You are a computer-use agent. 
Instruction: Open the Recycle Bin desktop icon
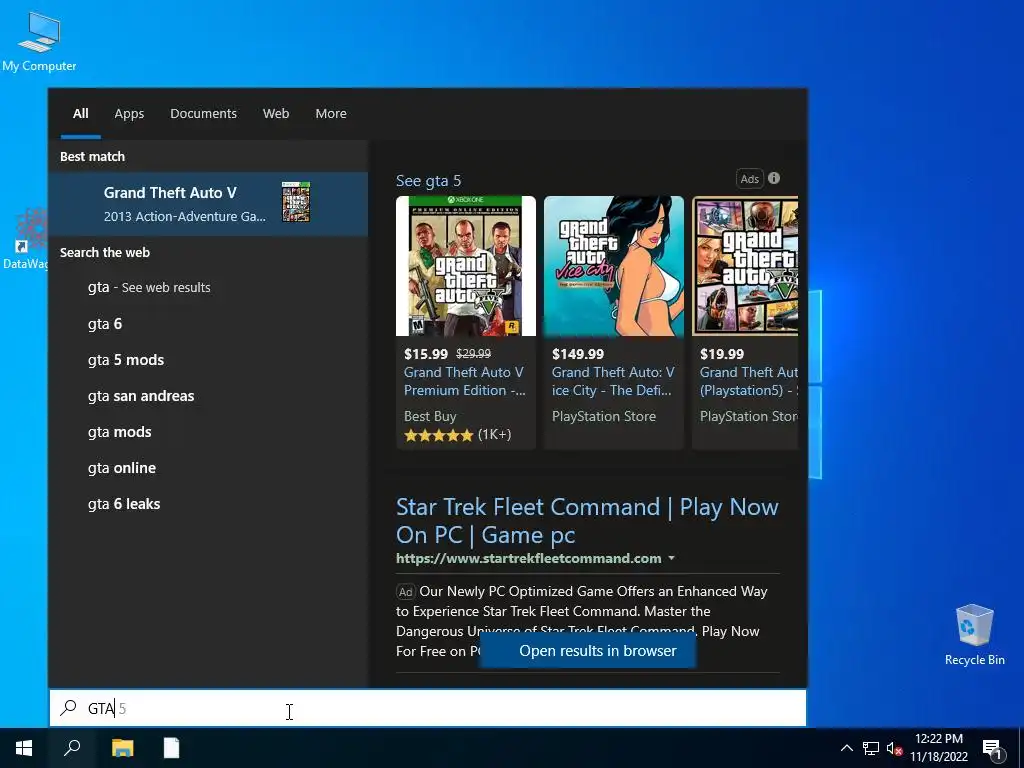tap(974, 635)
